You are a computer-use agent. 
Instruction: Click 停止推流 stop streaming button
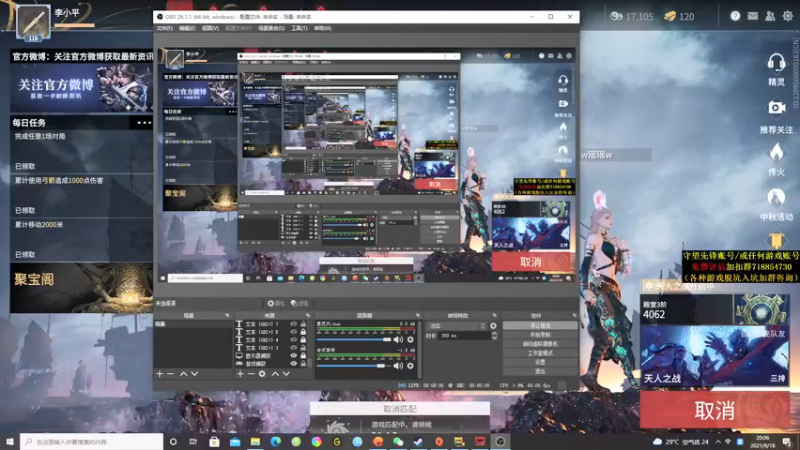[540, 326]
